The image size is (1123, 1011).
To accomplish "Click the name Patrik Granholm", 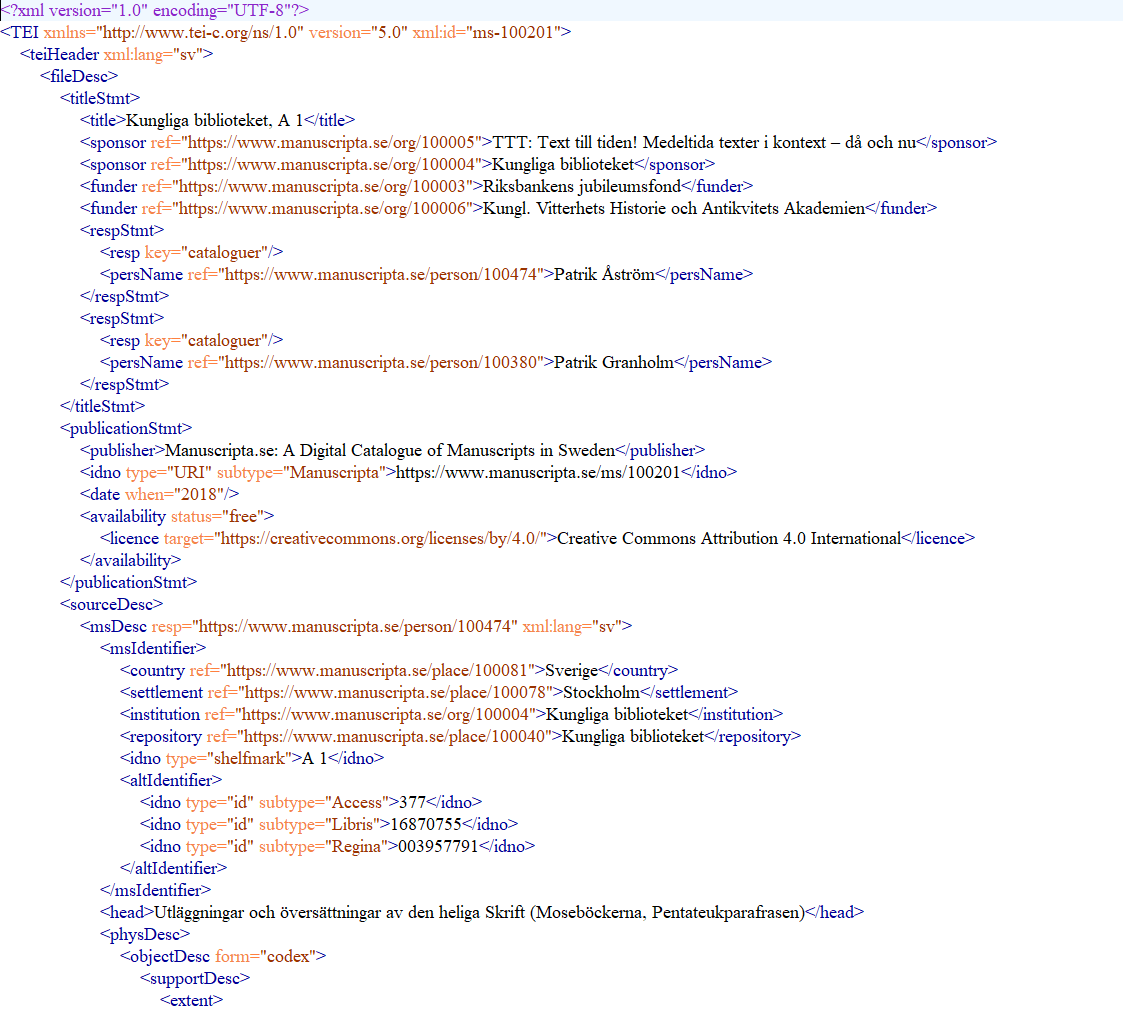I will click(x=613, y=362).
